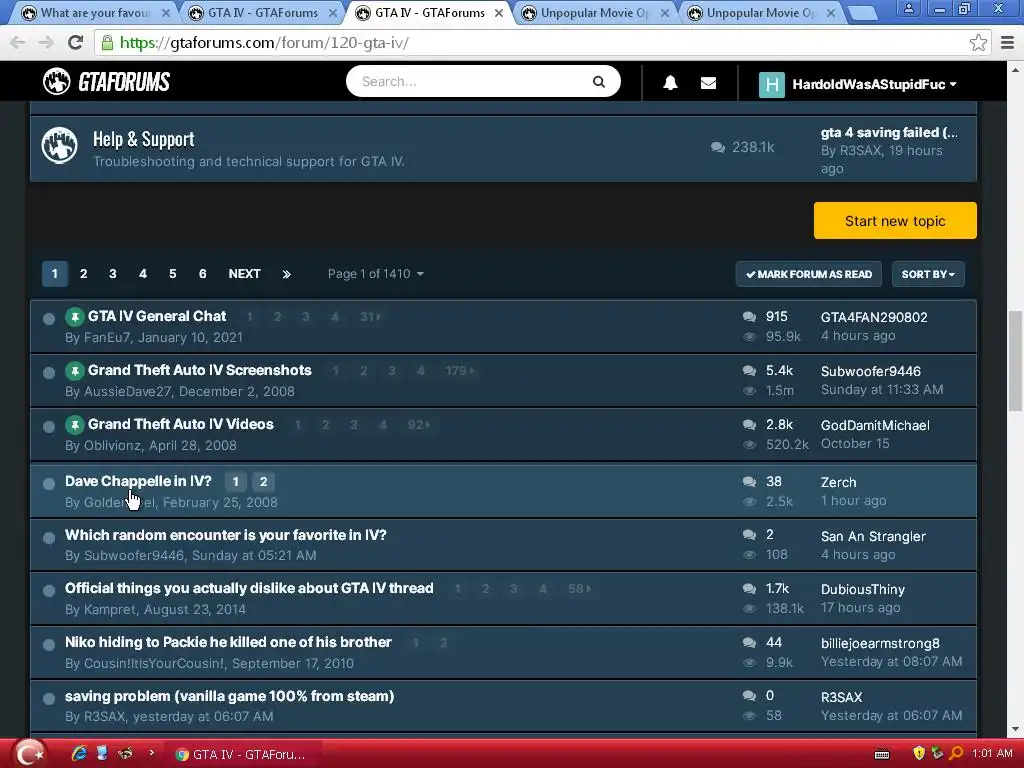Screen dimensions: 1024x768
Task: Toggle unread marker for Grand Theft Auto IV Screenshots
Action: point(48,373)
